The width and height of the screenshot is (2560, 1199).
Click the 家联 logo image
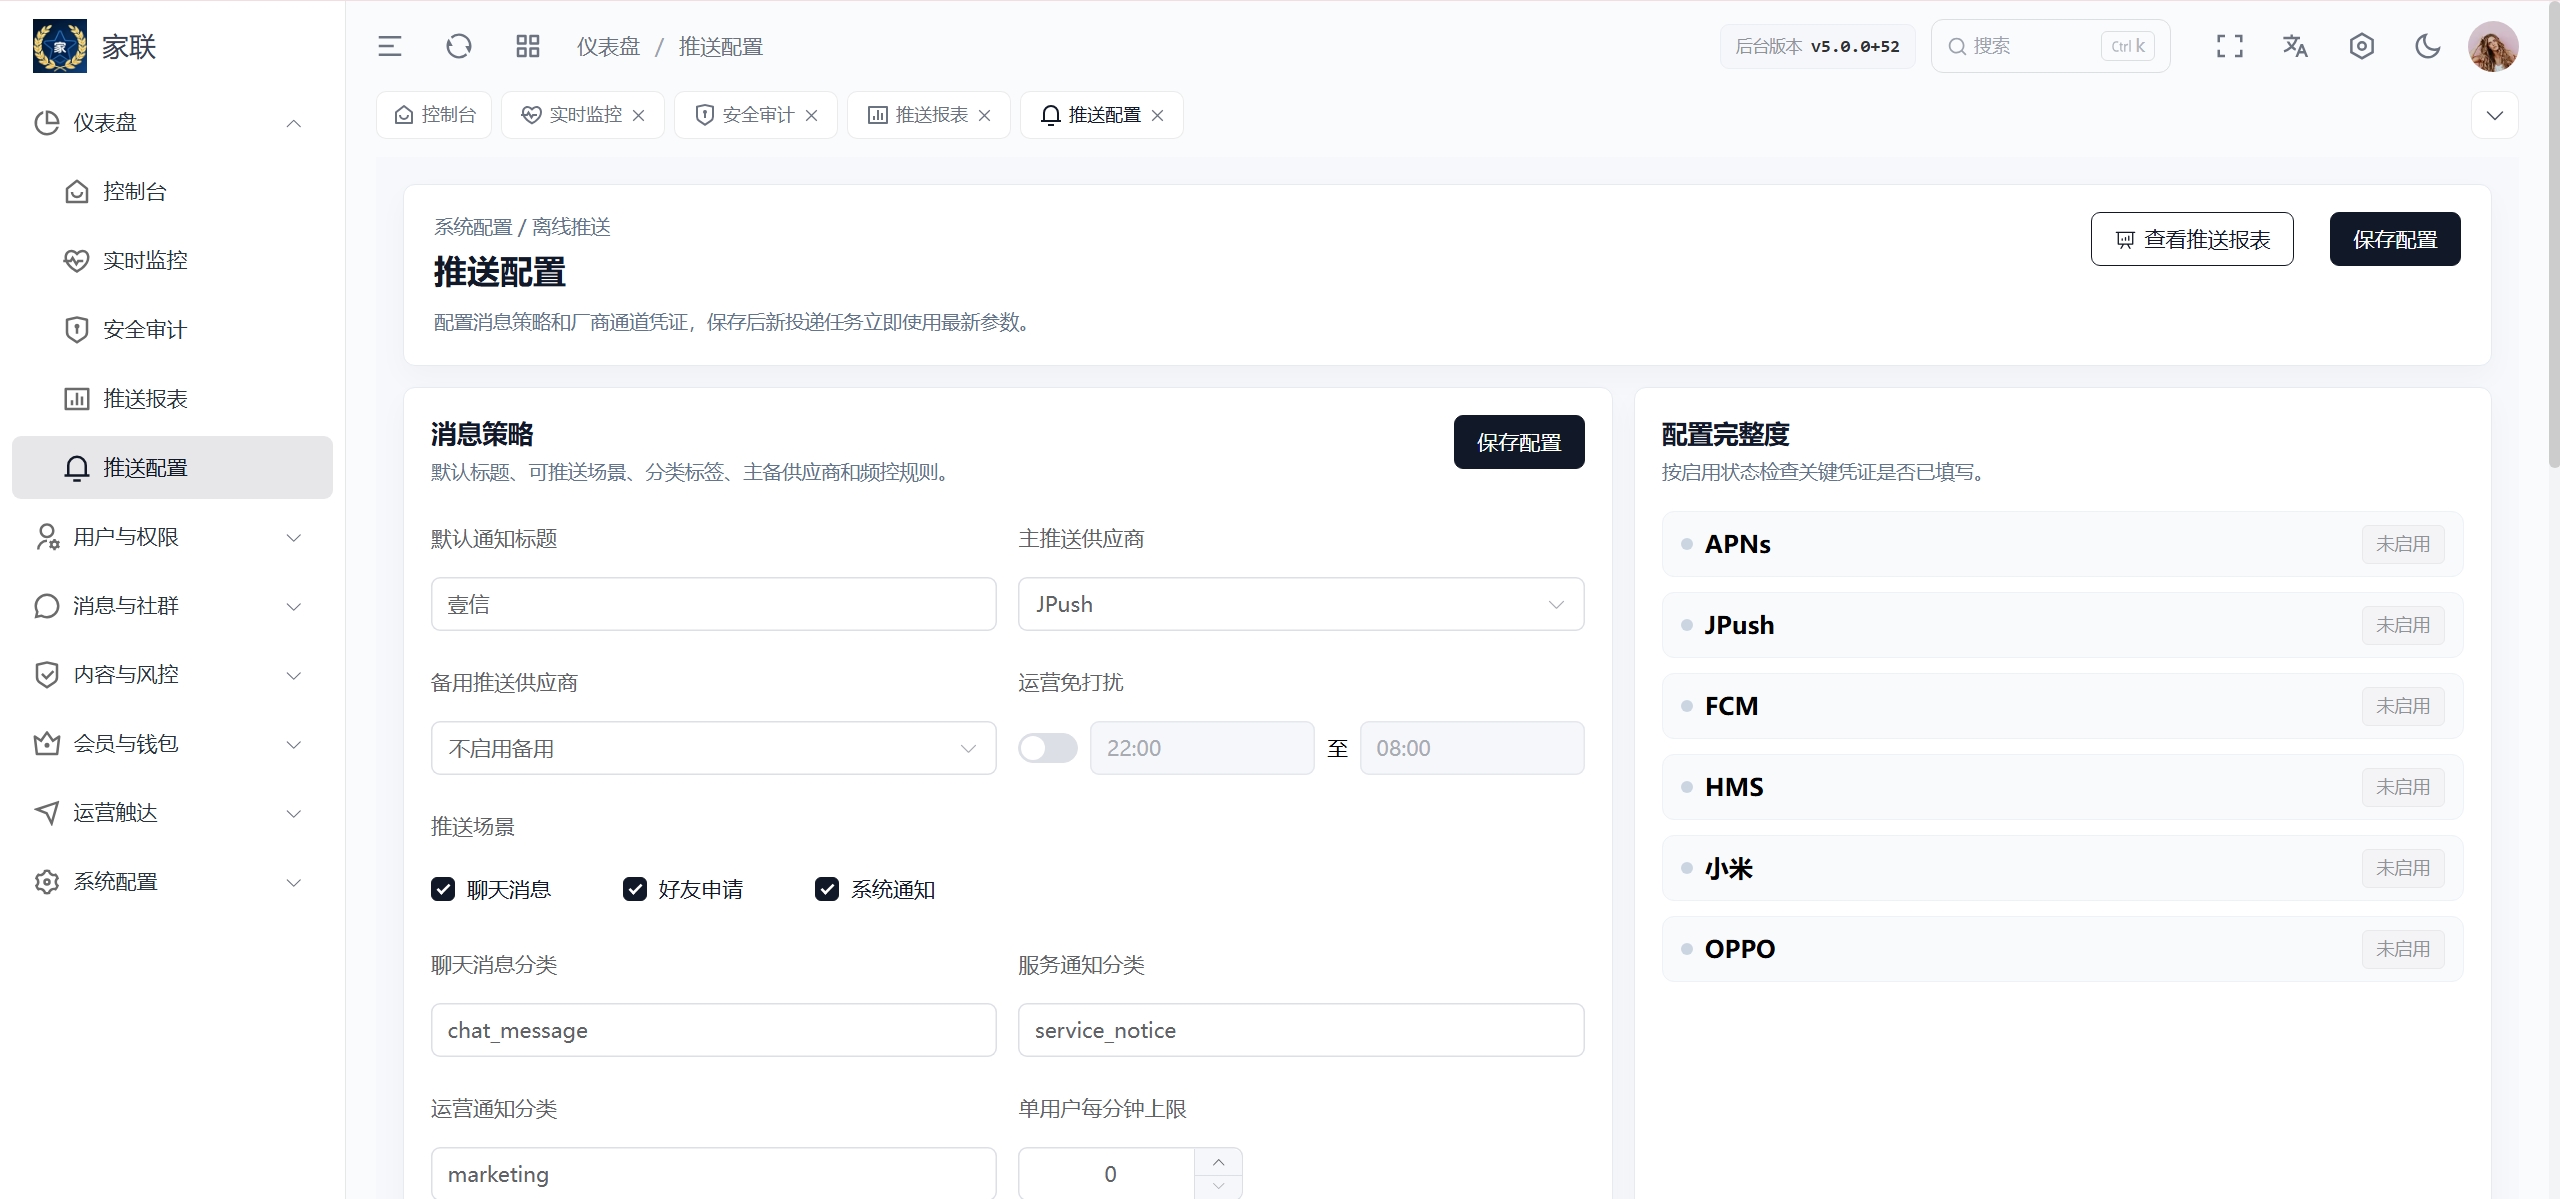[x=60, y=46]
